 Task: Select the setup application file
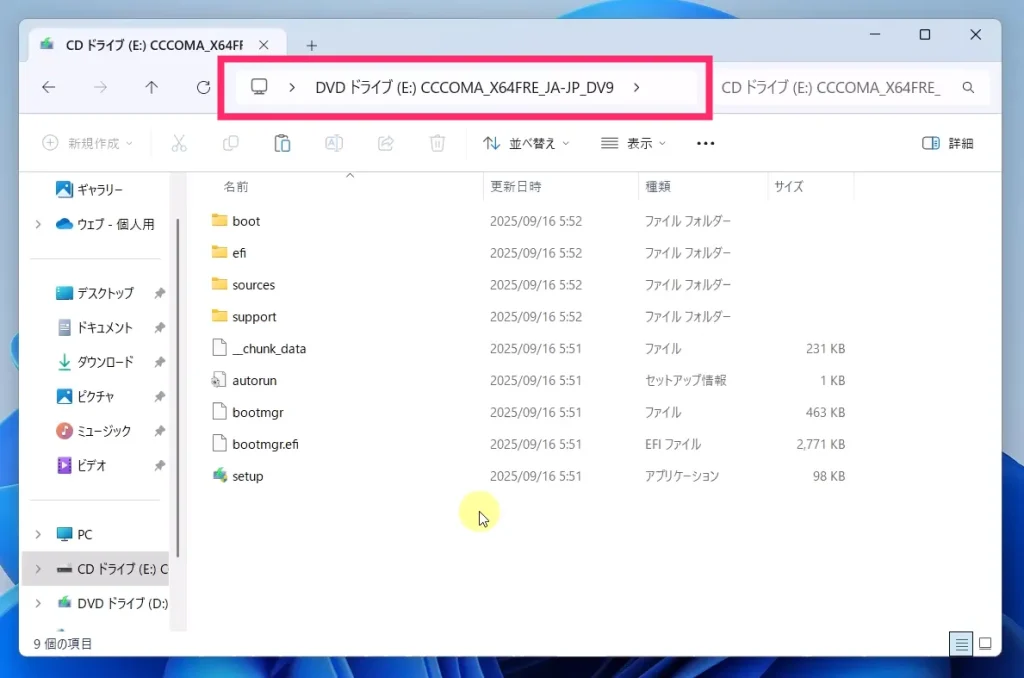pyautogui.click(x=247, y=476)
